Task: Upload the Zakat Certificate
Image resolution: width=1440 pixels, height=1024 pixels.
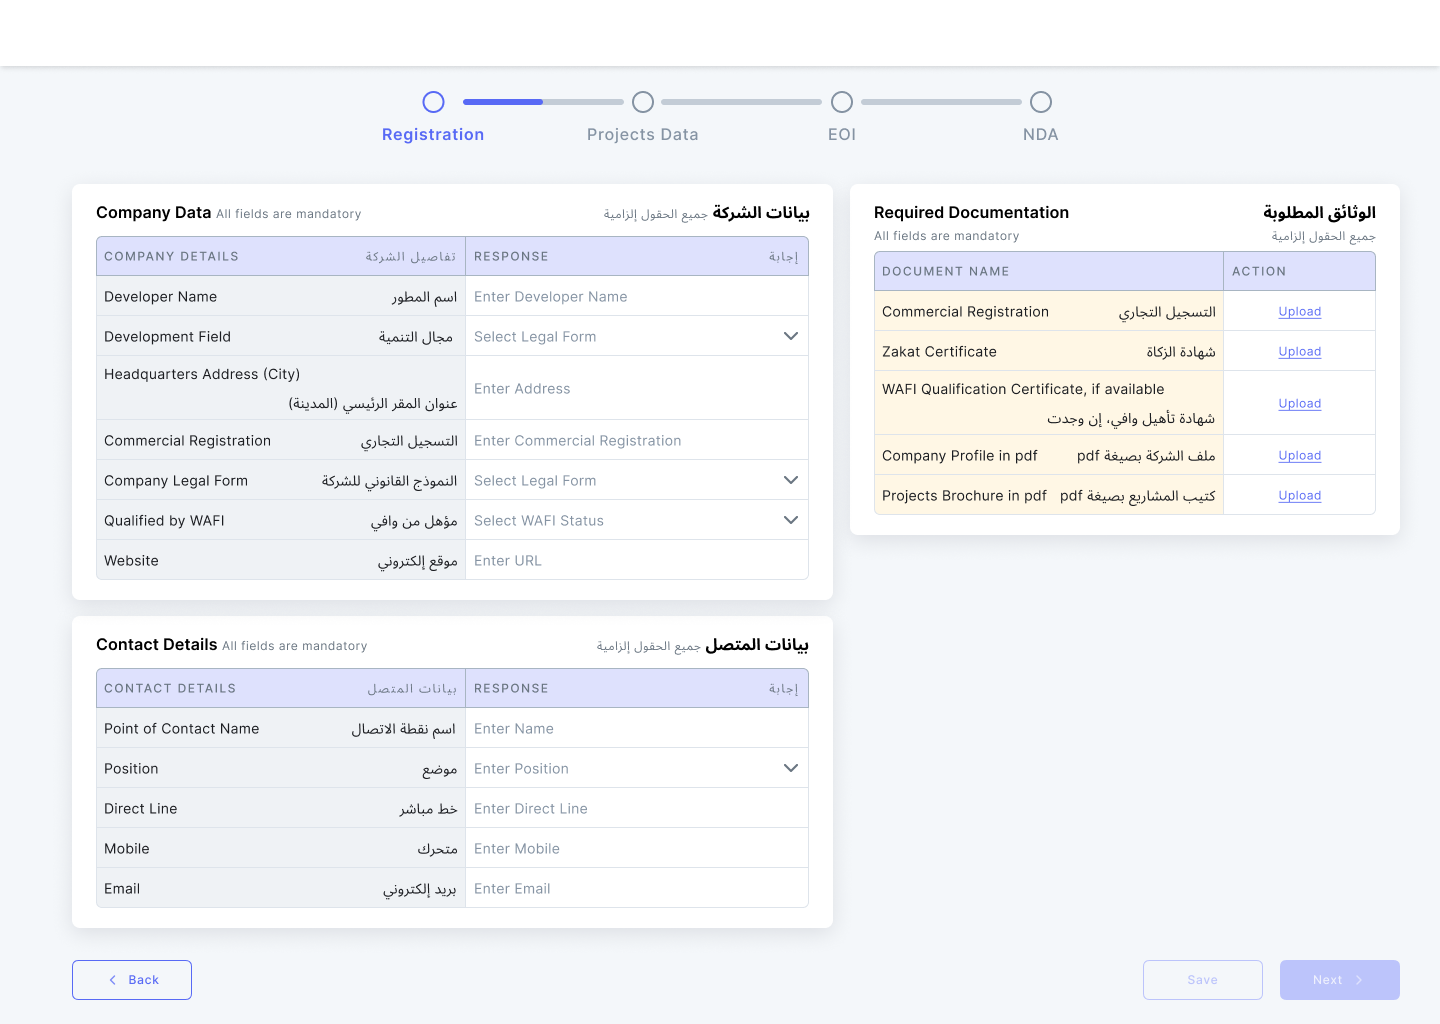Action: tap(1300, 351)
